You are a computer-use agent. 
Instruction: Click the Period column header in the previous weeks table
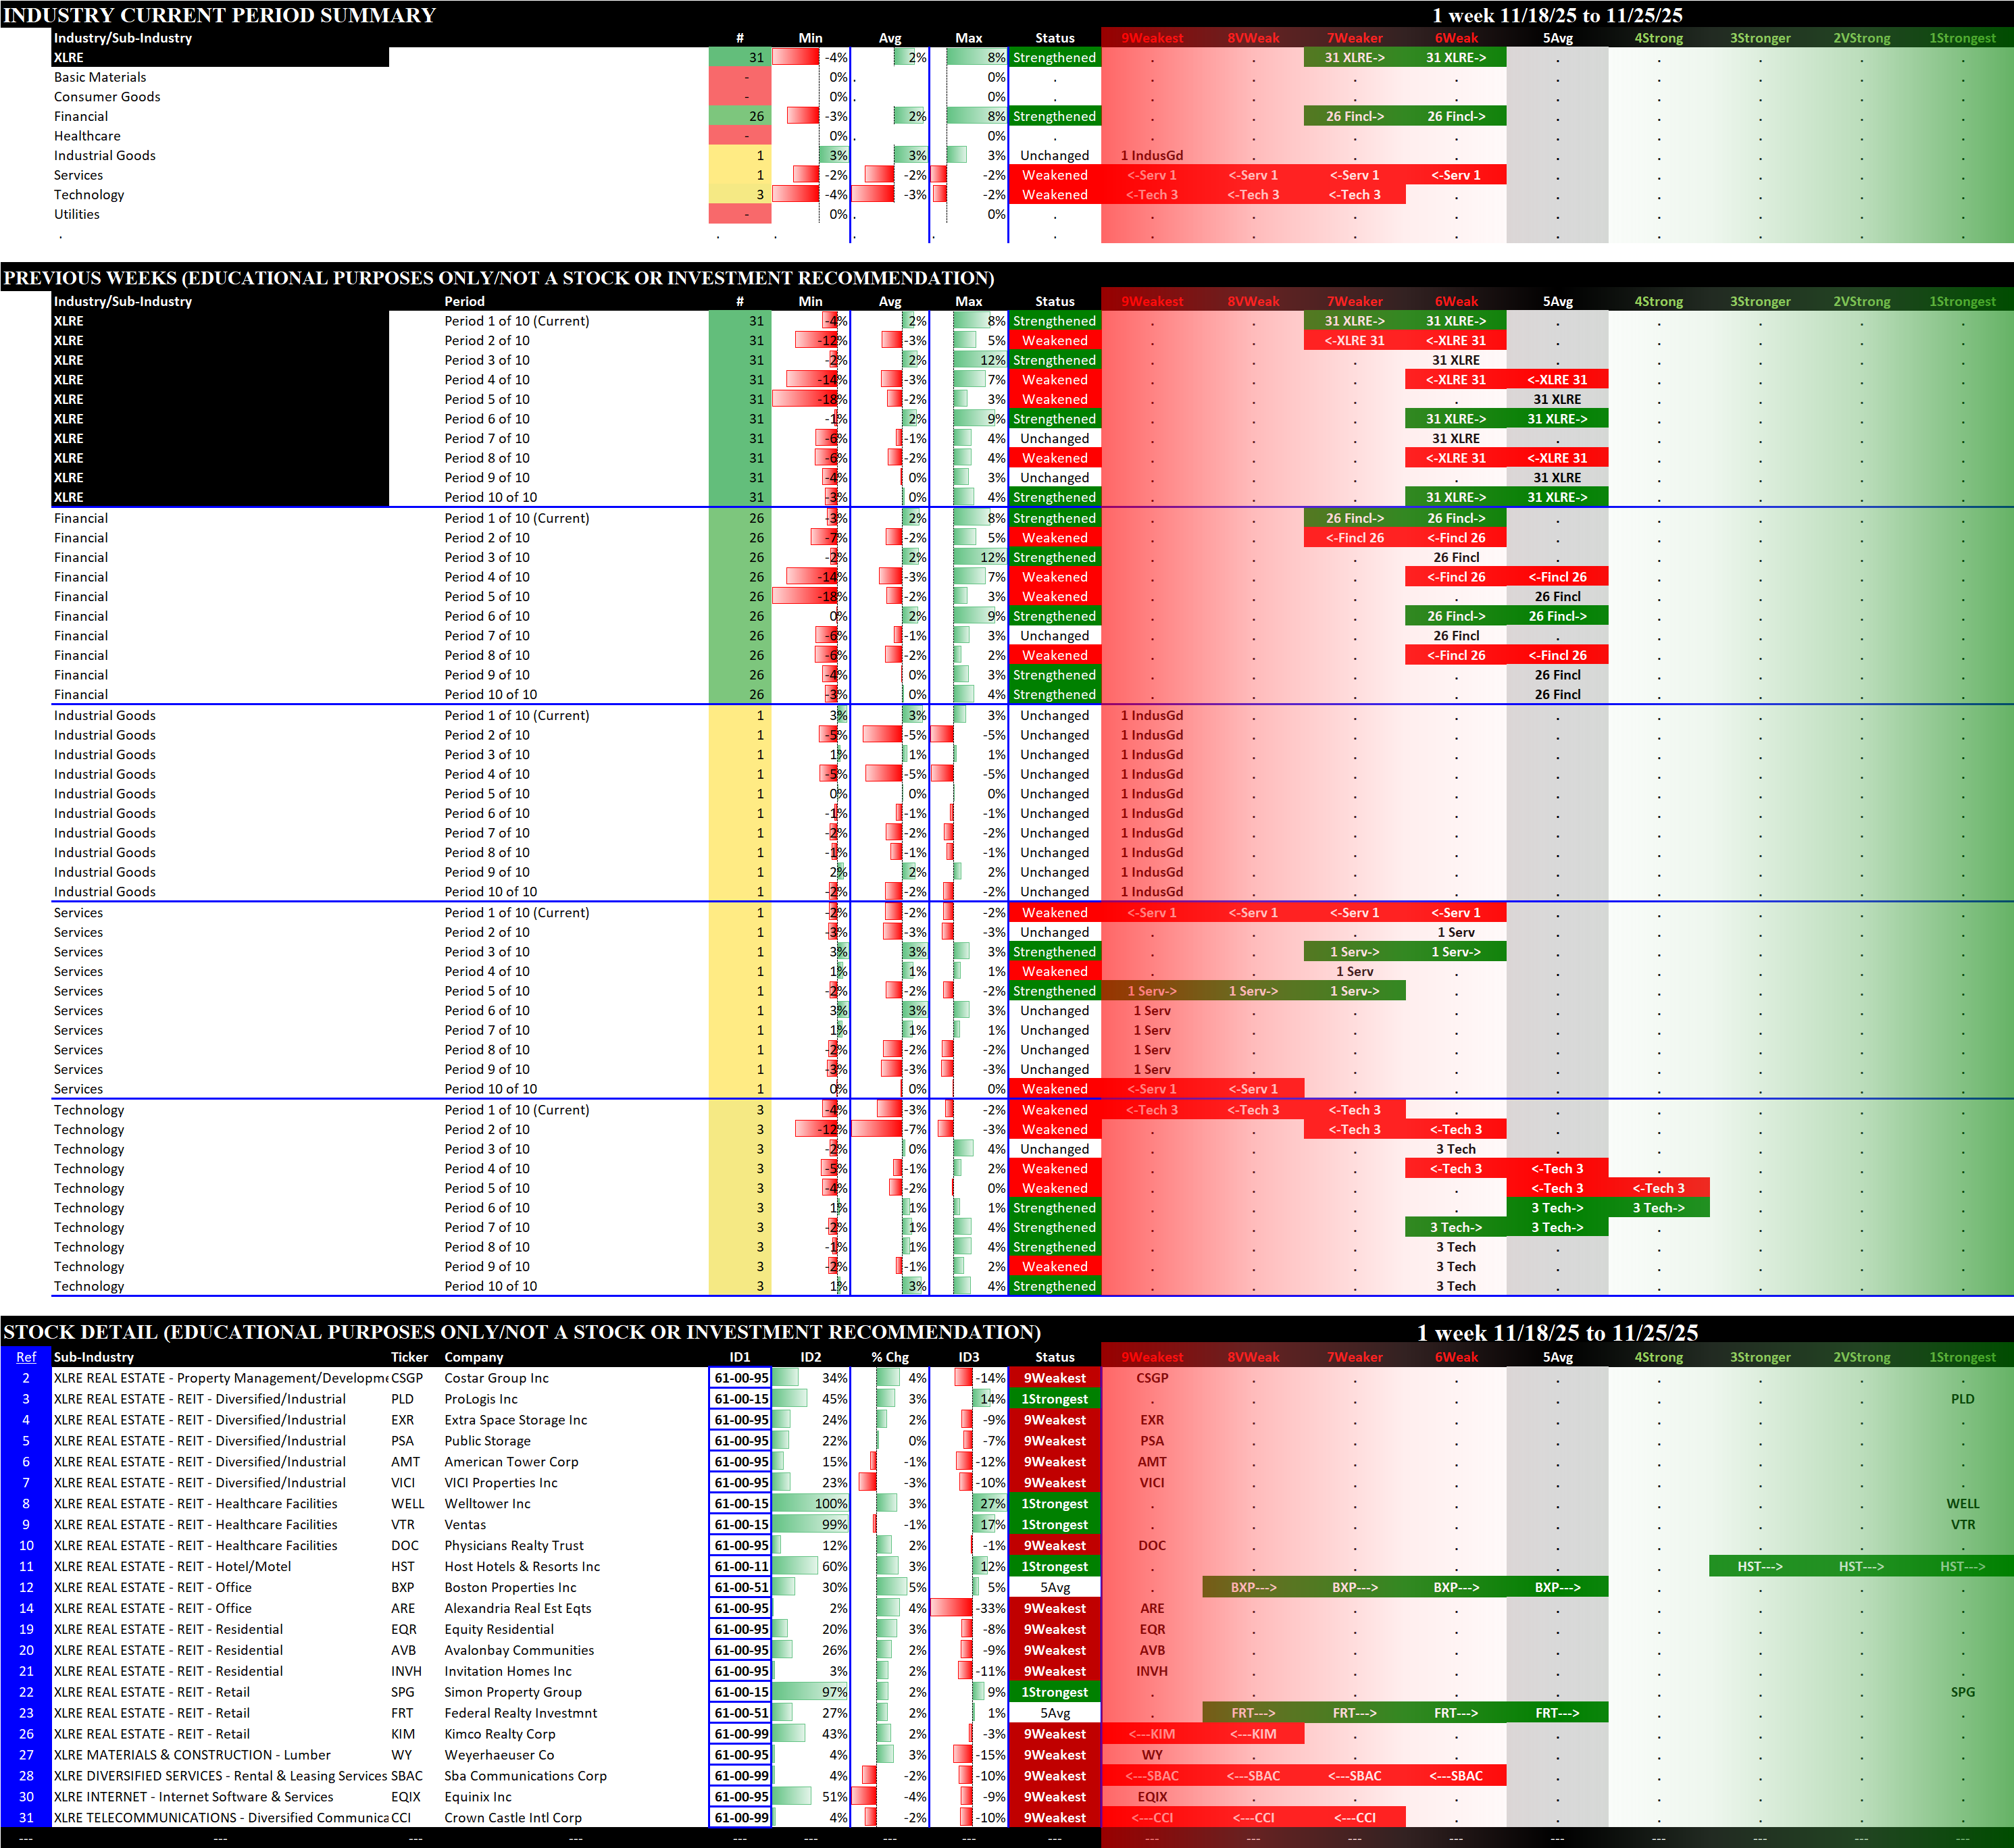pos(464,301)
